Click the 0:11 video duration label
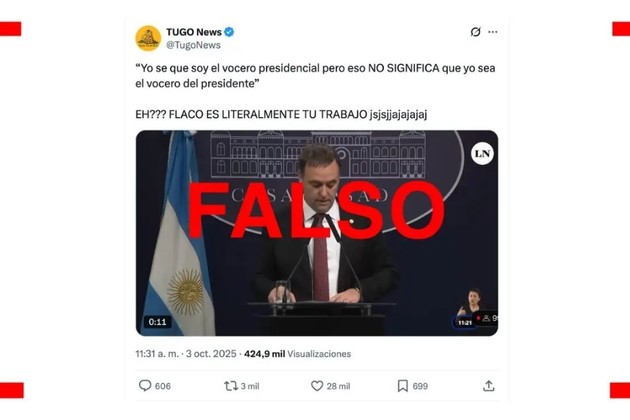 (158, 322)
